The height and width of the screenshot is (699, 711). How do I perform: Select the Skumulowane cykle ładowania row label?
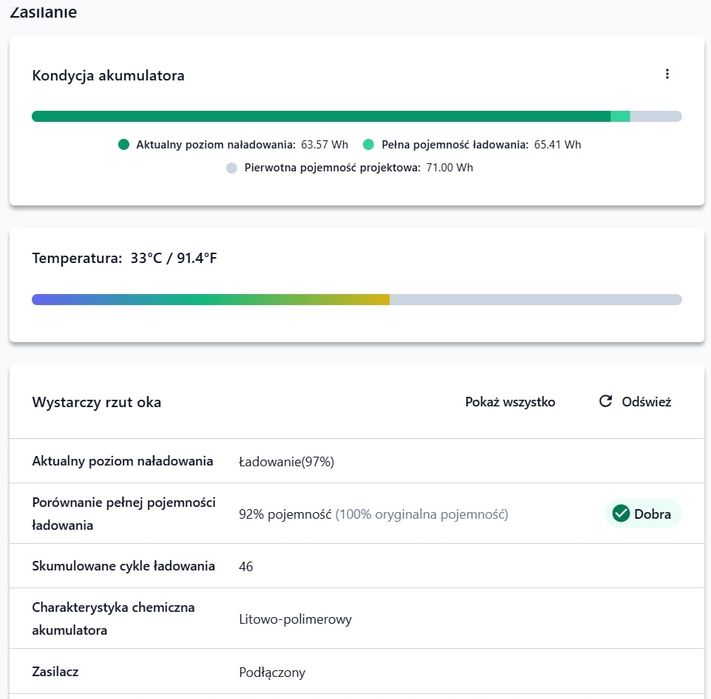click(123, 566)
